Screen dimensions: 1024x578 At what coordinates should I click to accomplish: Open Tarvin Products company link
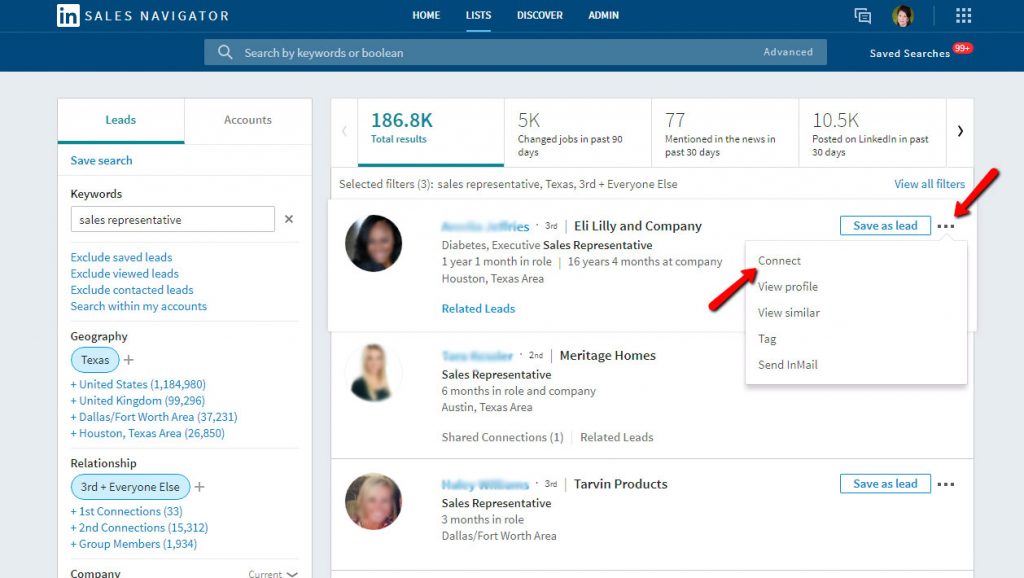tap(620, 484)
